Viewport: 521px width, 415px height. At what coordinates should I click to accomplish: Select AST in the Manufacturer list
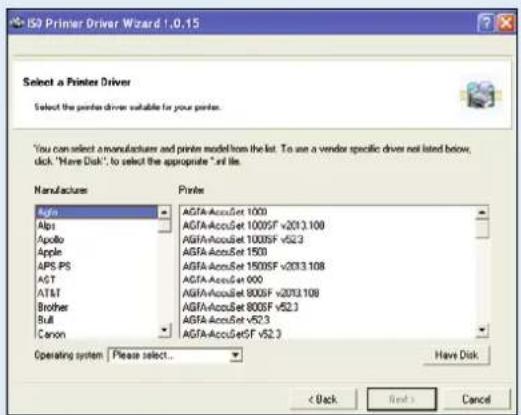pos(96,280)
